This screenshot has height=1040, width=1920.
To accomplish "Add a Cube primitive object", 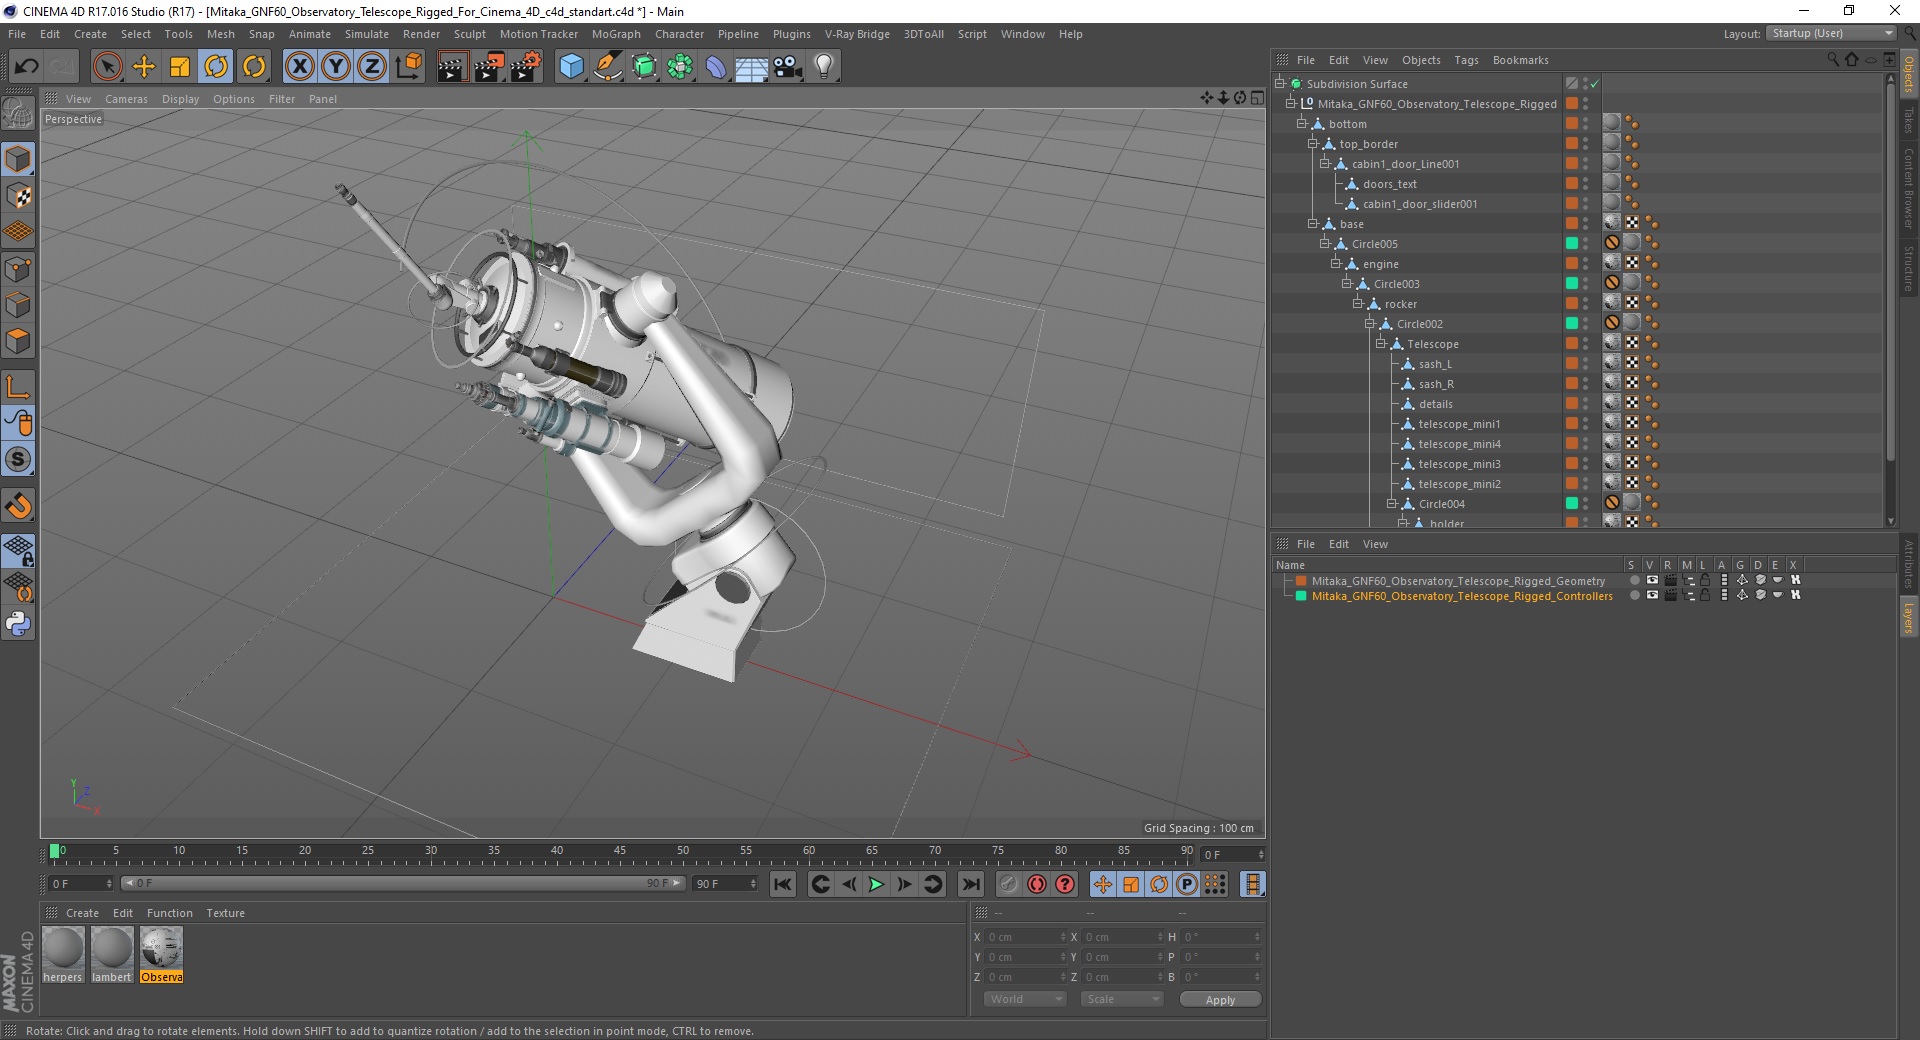I will point(571,67).
